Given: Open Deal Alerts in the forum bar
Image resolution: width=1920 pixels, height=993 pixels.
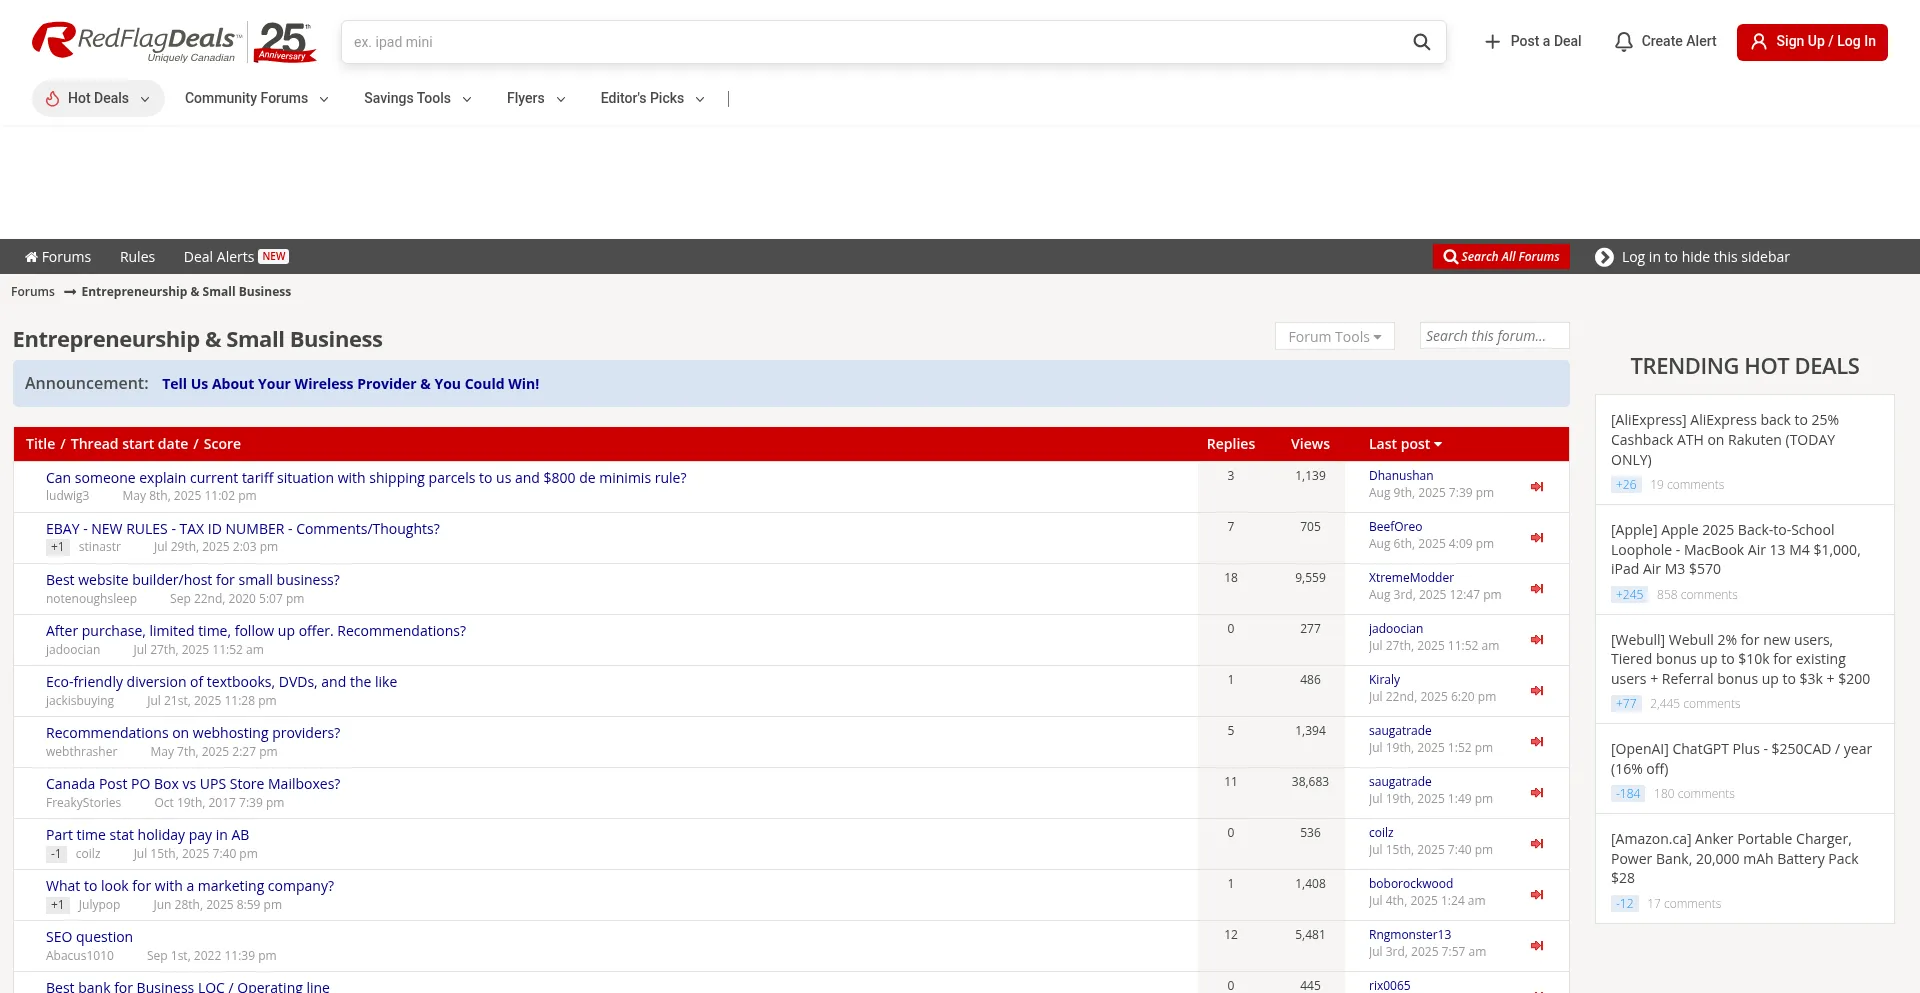Looking at the screenshot, I should tap(219, 257).
